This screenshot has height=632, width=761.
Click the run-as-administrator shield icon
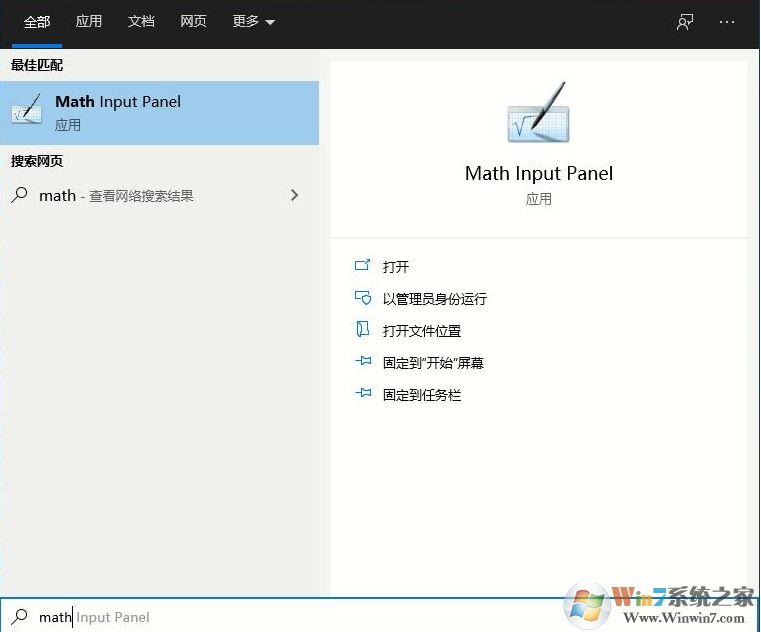pyautogui.click(x=363, y=297)
